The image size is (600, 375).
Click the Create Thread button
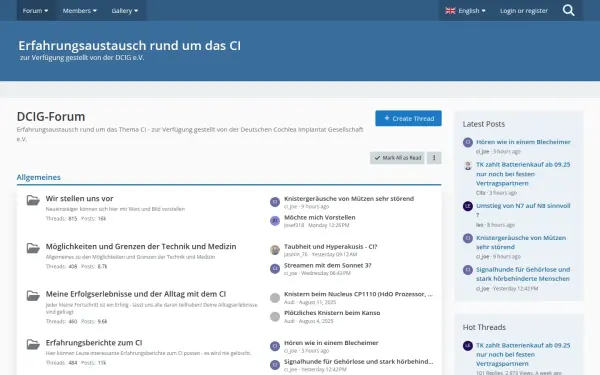tap(408, 118)
